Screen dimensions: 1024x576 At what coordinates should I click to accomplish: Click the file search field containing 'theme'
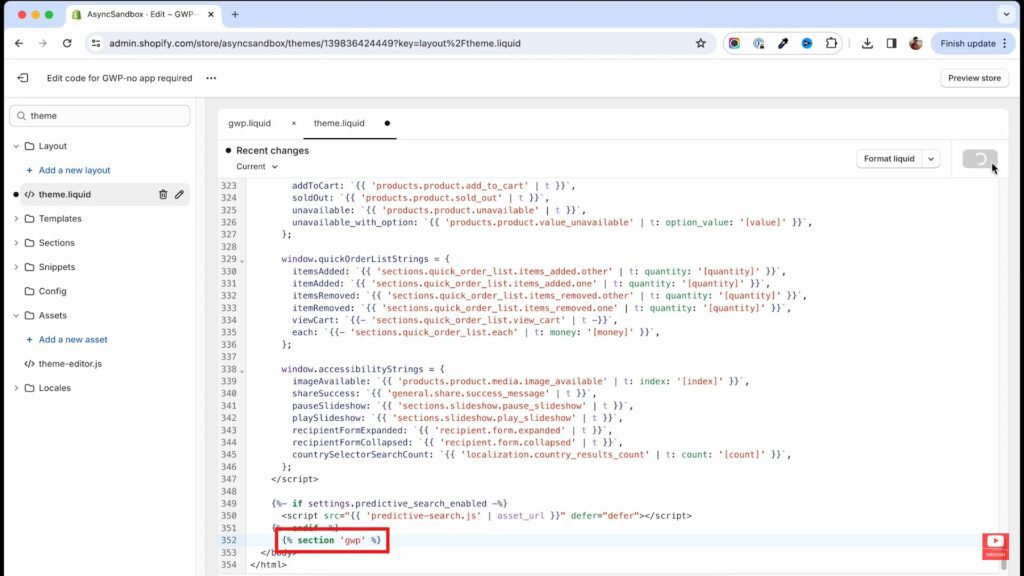(x=100, y=116)
